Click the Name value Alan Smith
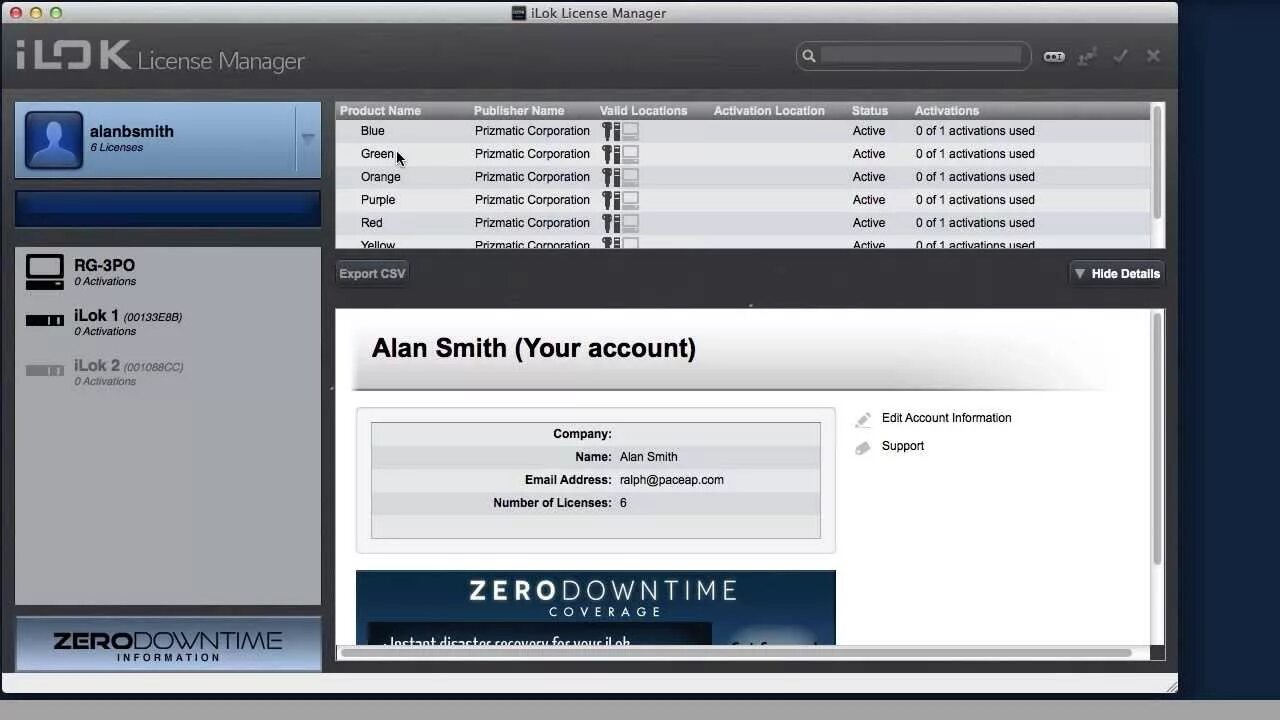The height and width of the screenshot is (720, 1280). tap(649, 457)
